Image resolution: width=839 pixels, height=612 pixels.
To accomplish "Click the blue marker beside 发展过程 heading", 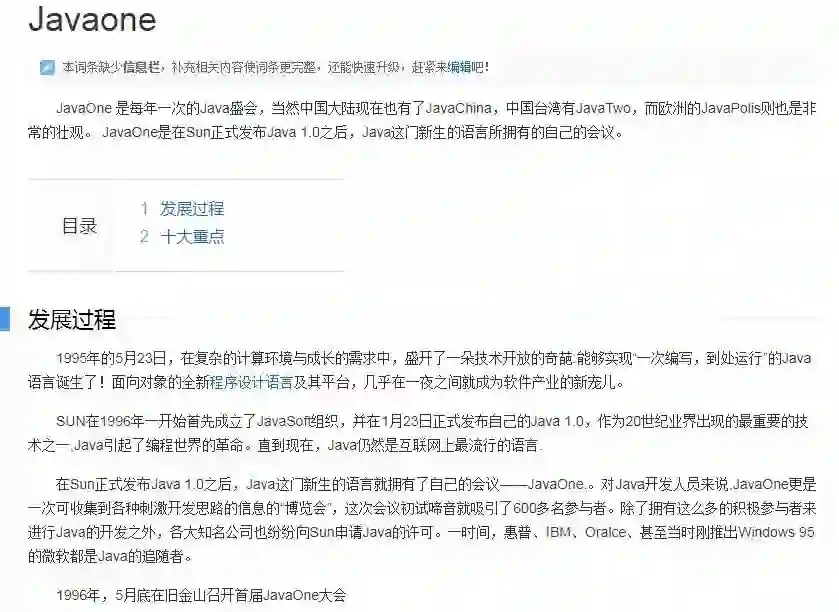I will [x=5, y=319].
